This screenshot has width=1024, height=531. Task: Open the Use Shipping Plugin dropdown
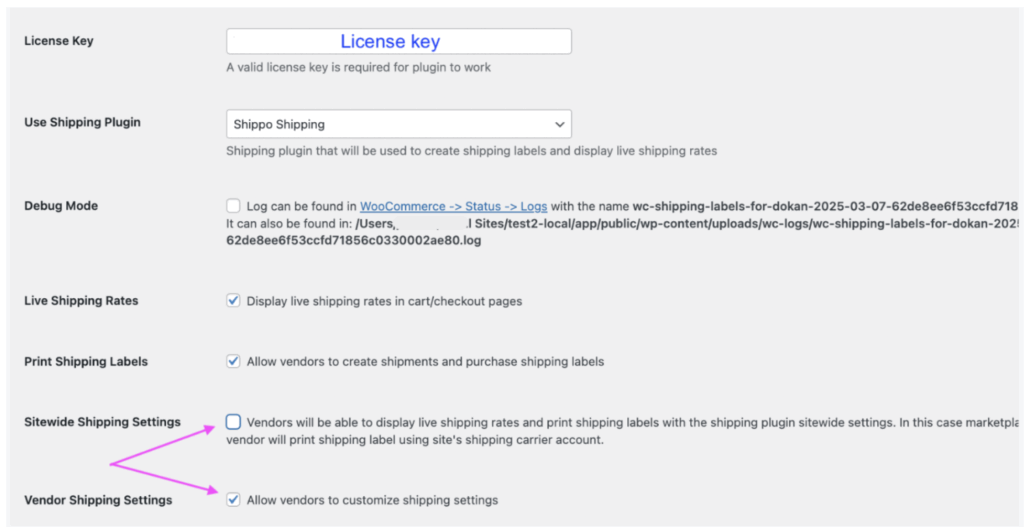[398, 124]
